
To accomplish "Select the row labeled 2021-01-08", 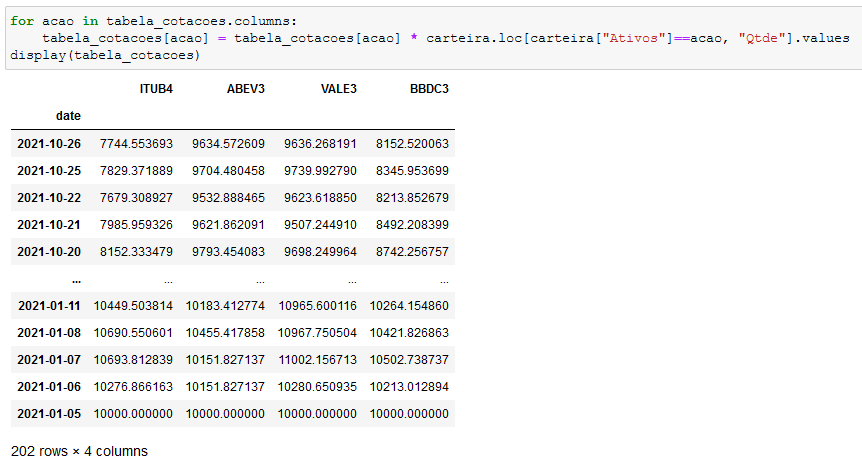I will [x=233, y=333].
